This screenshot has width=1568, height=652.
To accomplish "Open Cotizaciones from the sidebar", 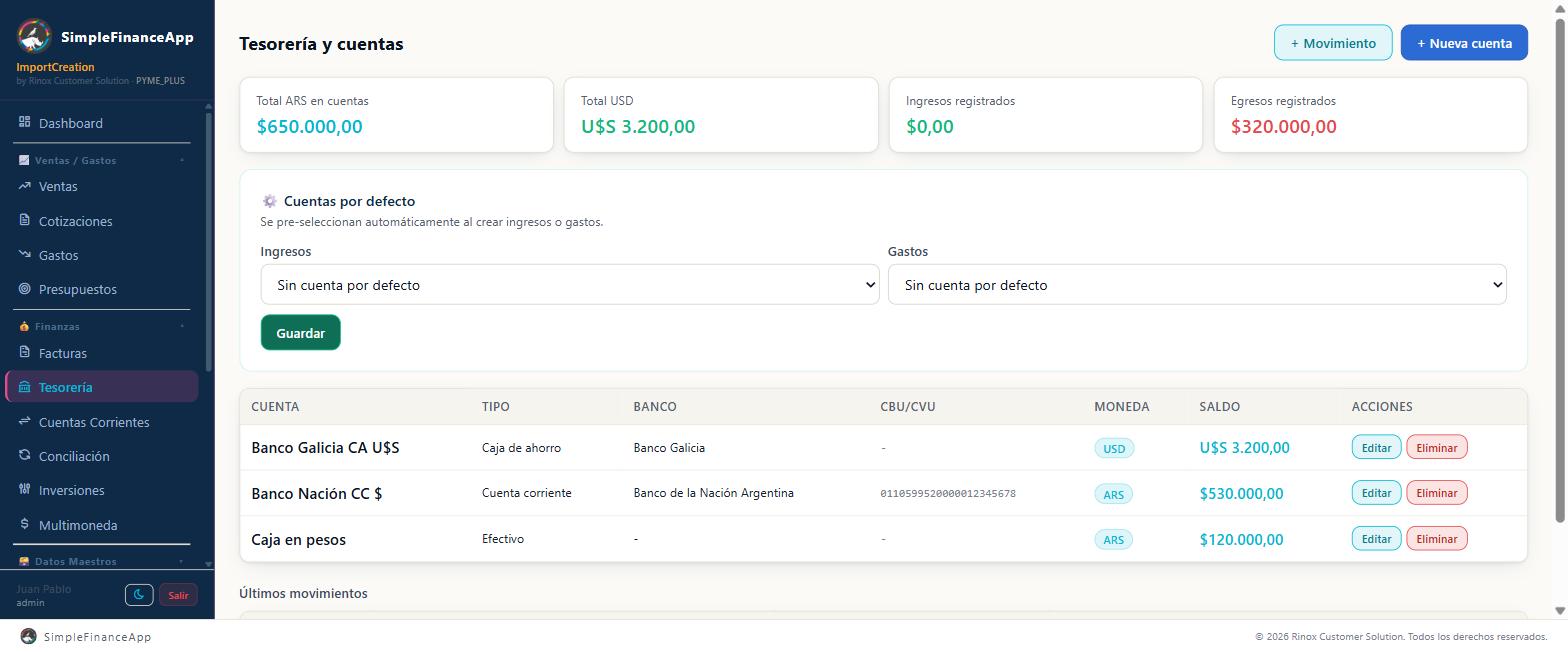I will [102, 221].
